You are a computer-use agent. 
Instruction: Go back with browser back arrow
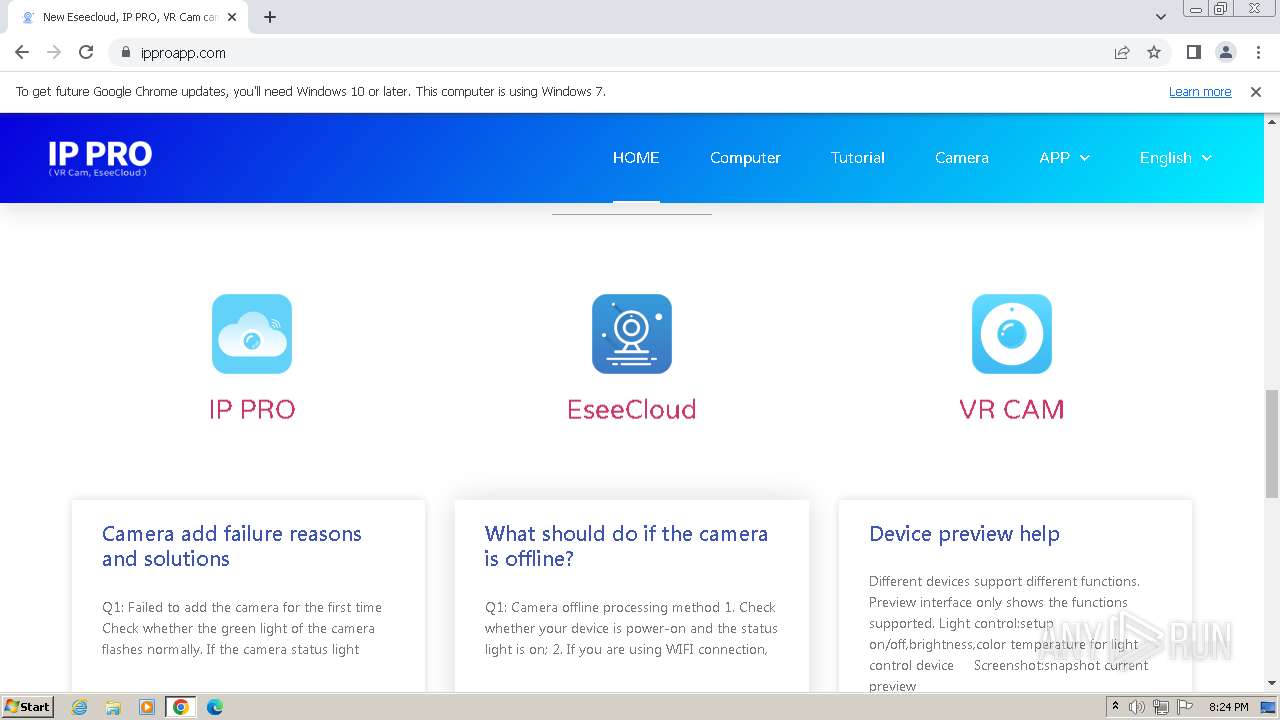coord(22,53)
